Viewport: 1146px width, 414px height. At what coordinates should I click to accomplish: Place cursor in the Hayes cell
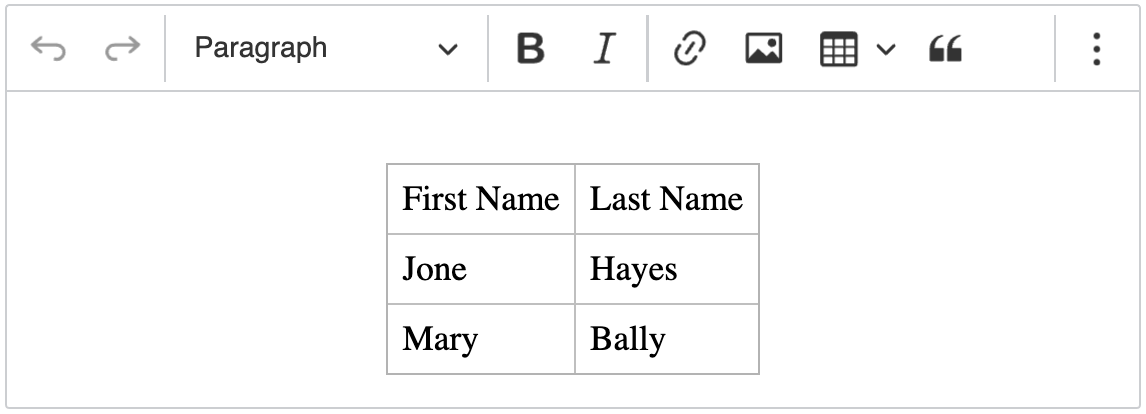pyautogui.click(x=667, y=269)
